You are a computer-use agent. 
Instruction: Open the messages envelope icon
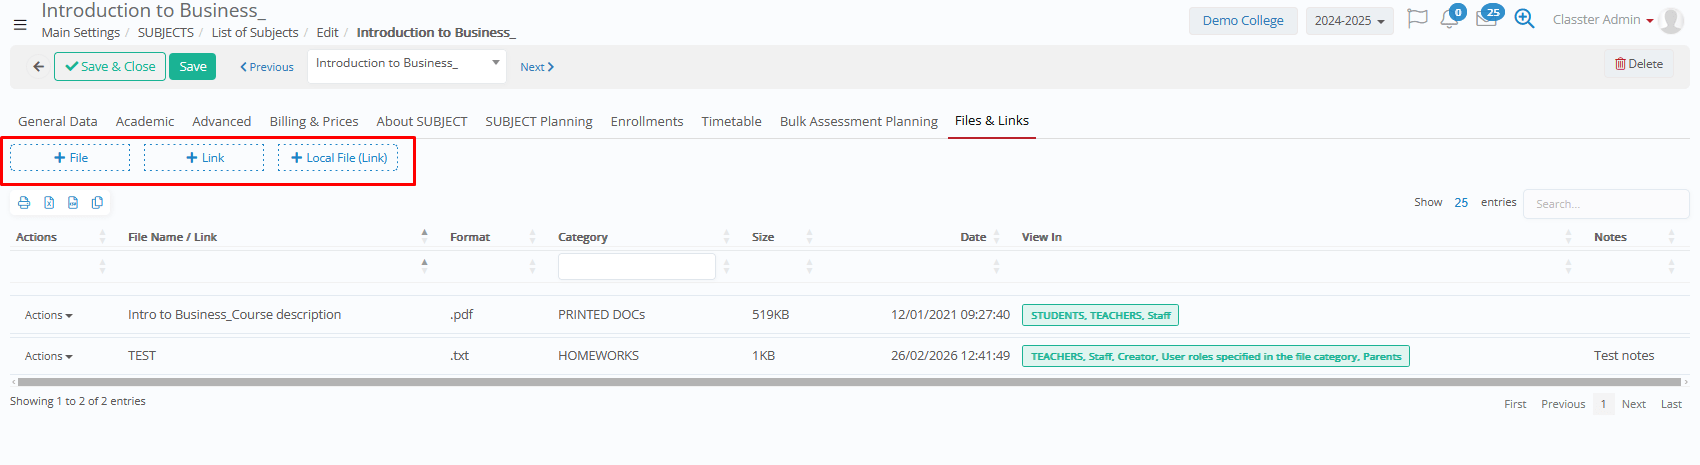[x=1486, y=20]
